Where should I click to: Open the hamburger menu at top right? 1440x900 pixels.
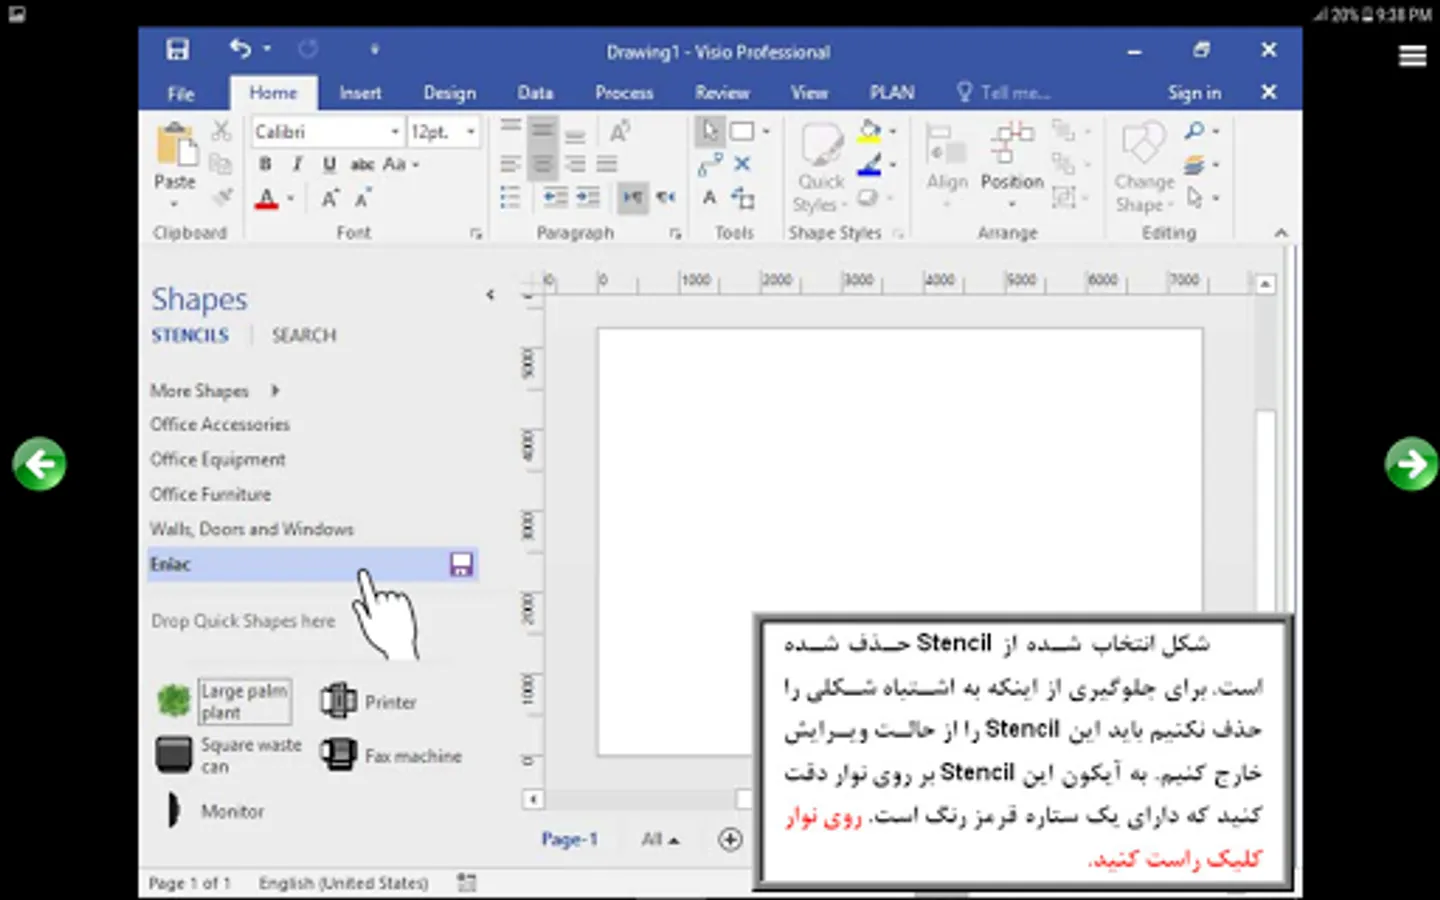[x=1412, y=56]
